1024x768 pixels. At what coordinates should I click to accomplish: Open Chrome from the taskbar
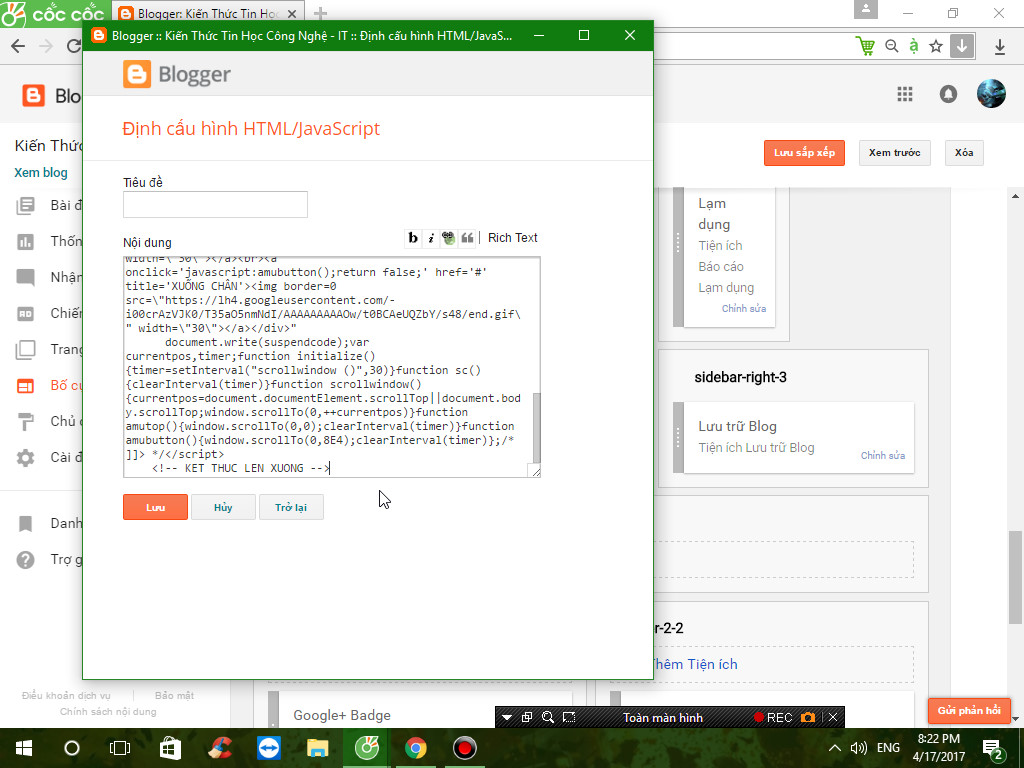pyautogui.click(x=415, y=748)
